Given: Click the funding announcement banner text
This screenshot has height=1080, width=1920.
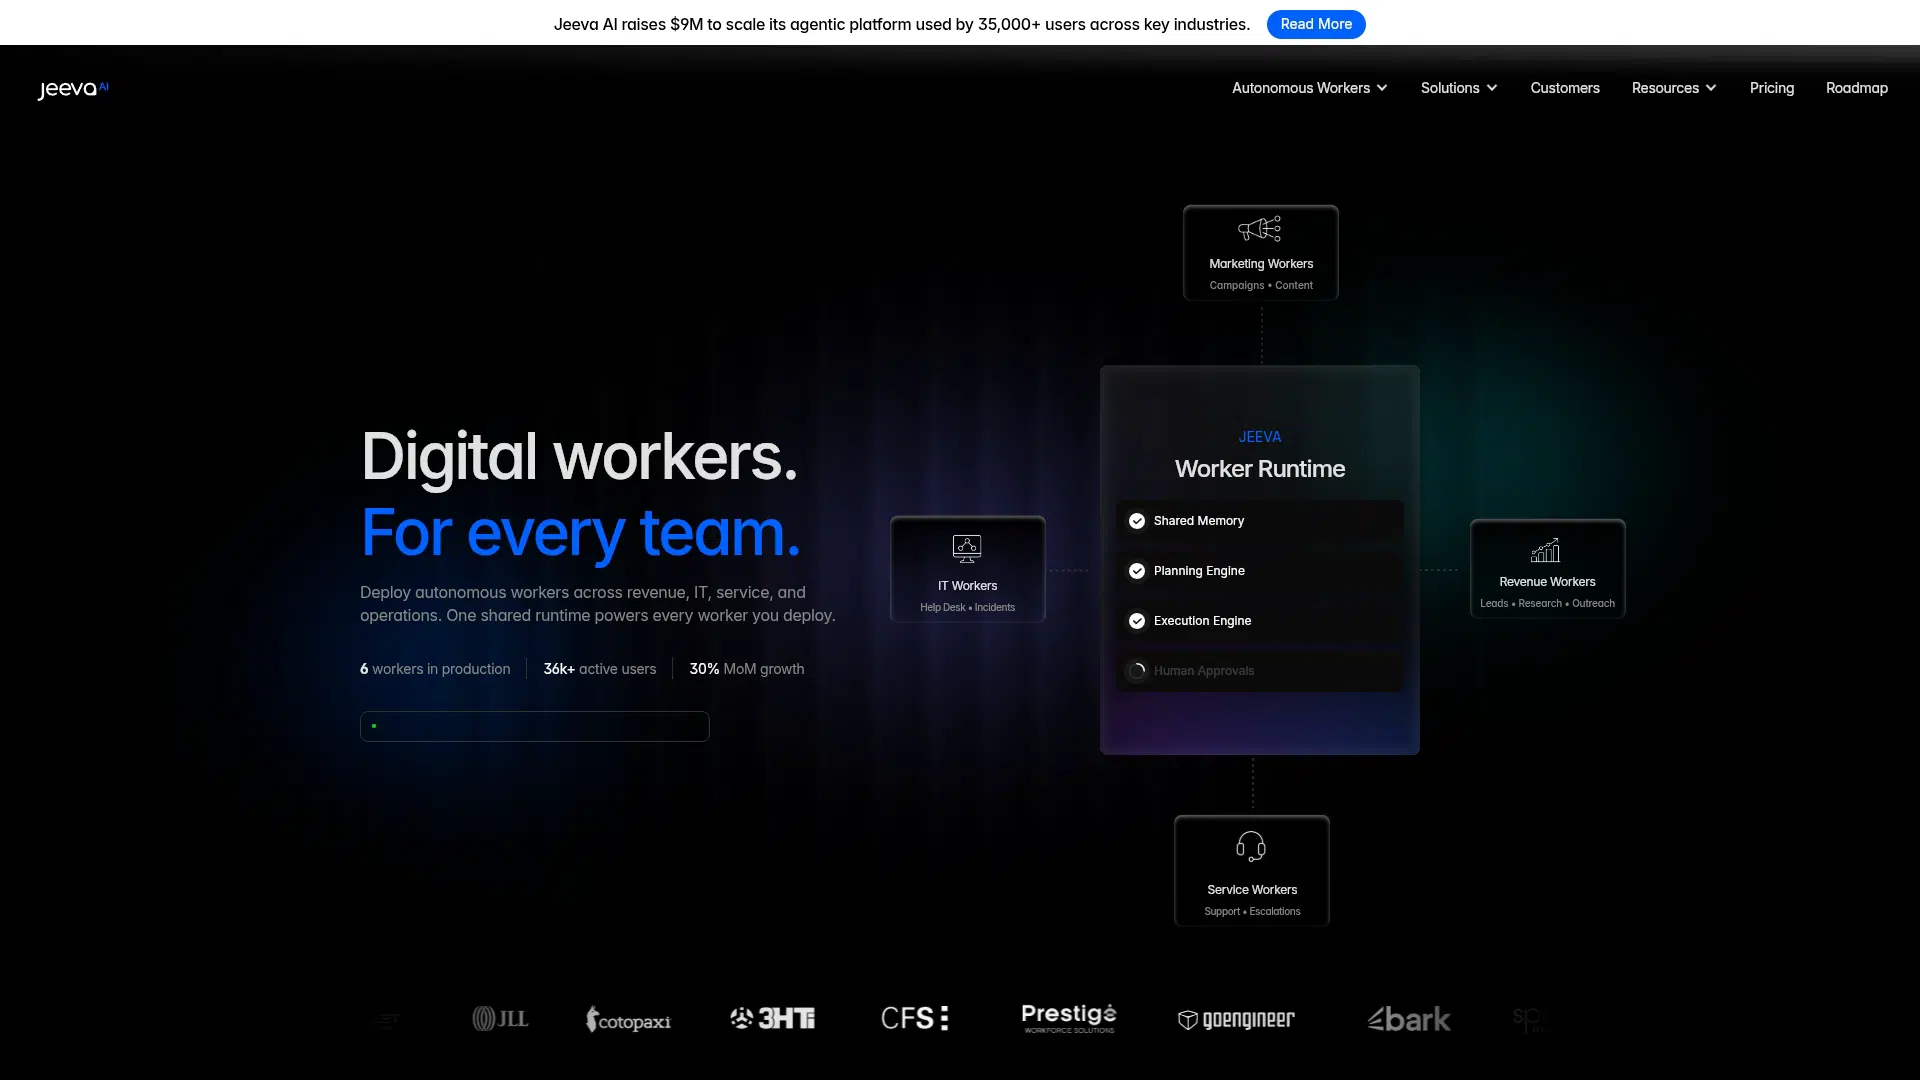Looking at the screenshot, I should click(902, 24).
